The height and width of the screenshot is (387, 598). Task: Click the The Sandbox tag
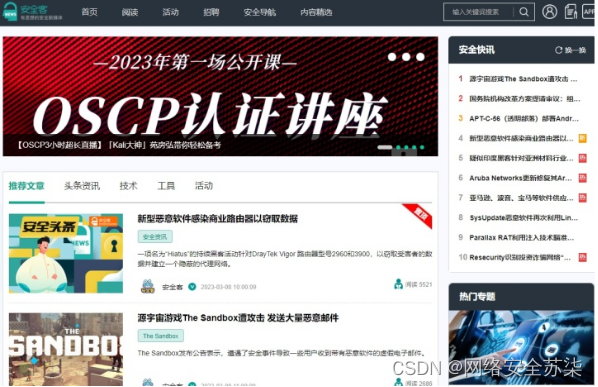[x=161, y=336]
